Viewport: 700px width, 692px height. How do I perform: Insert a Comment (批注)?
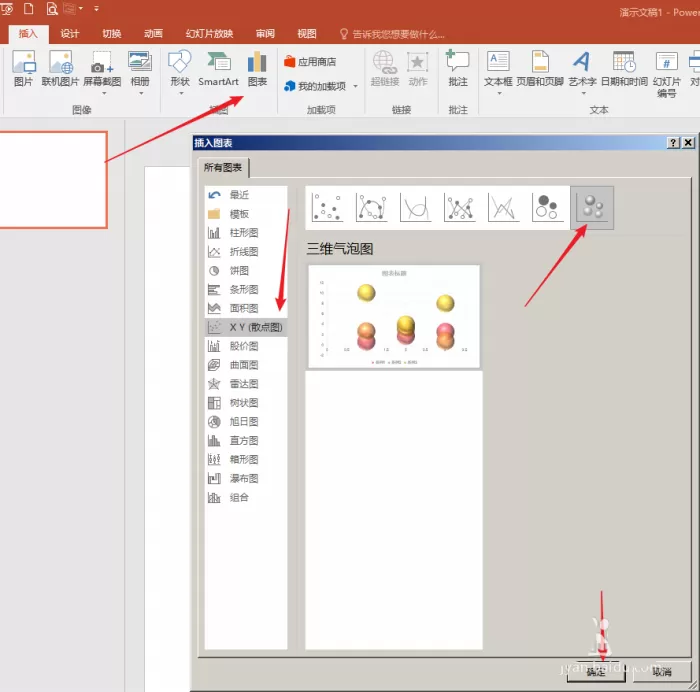coord(458,68)
